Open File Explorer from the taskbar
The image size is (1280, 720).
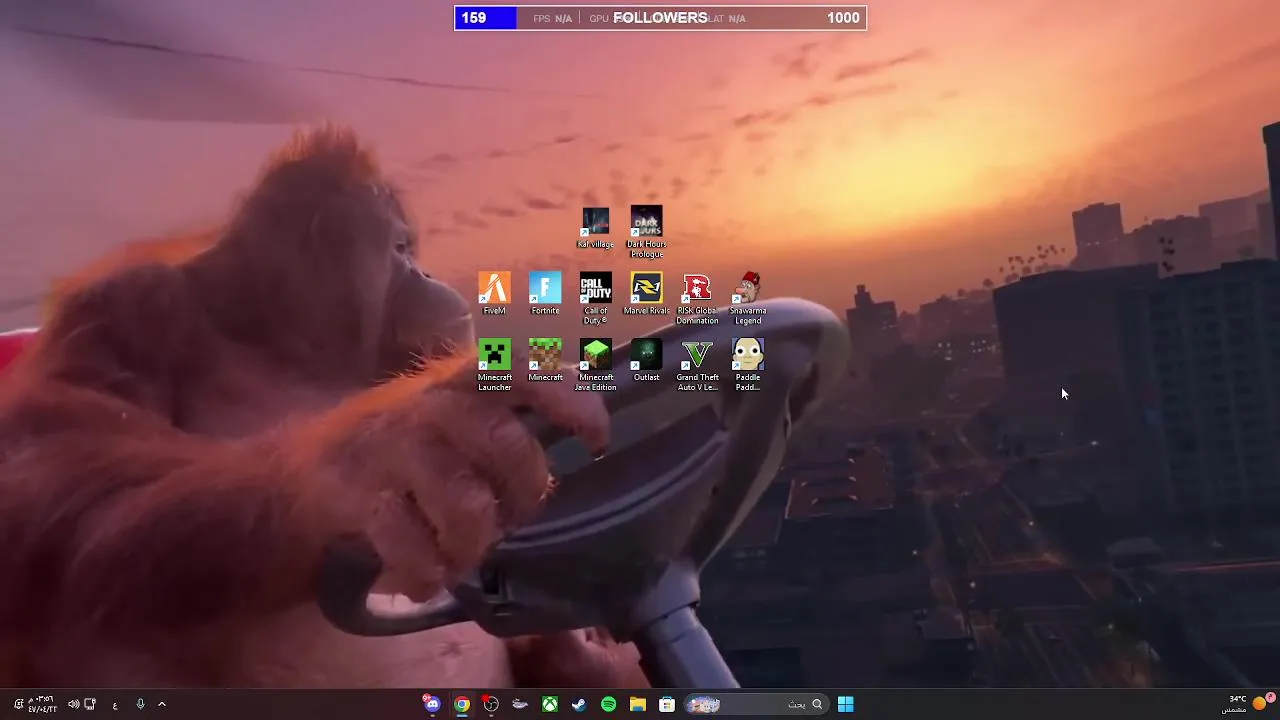[x=638, y=704]
